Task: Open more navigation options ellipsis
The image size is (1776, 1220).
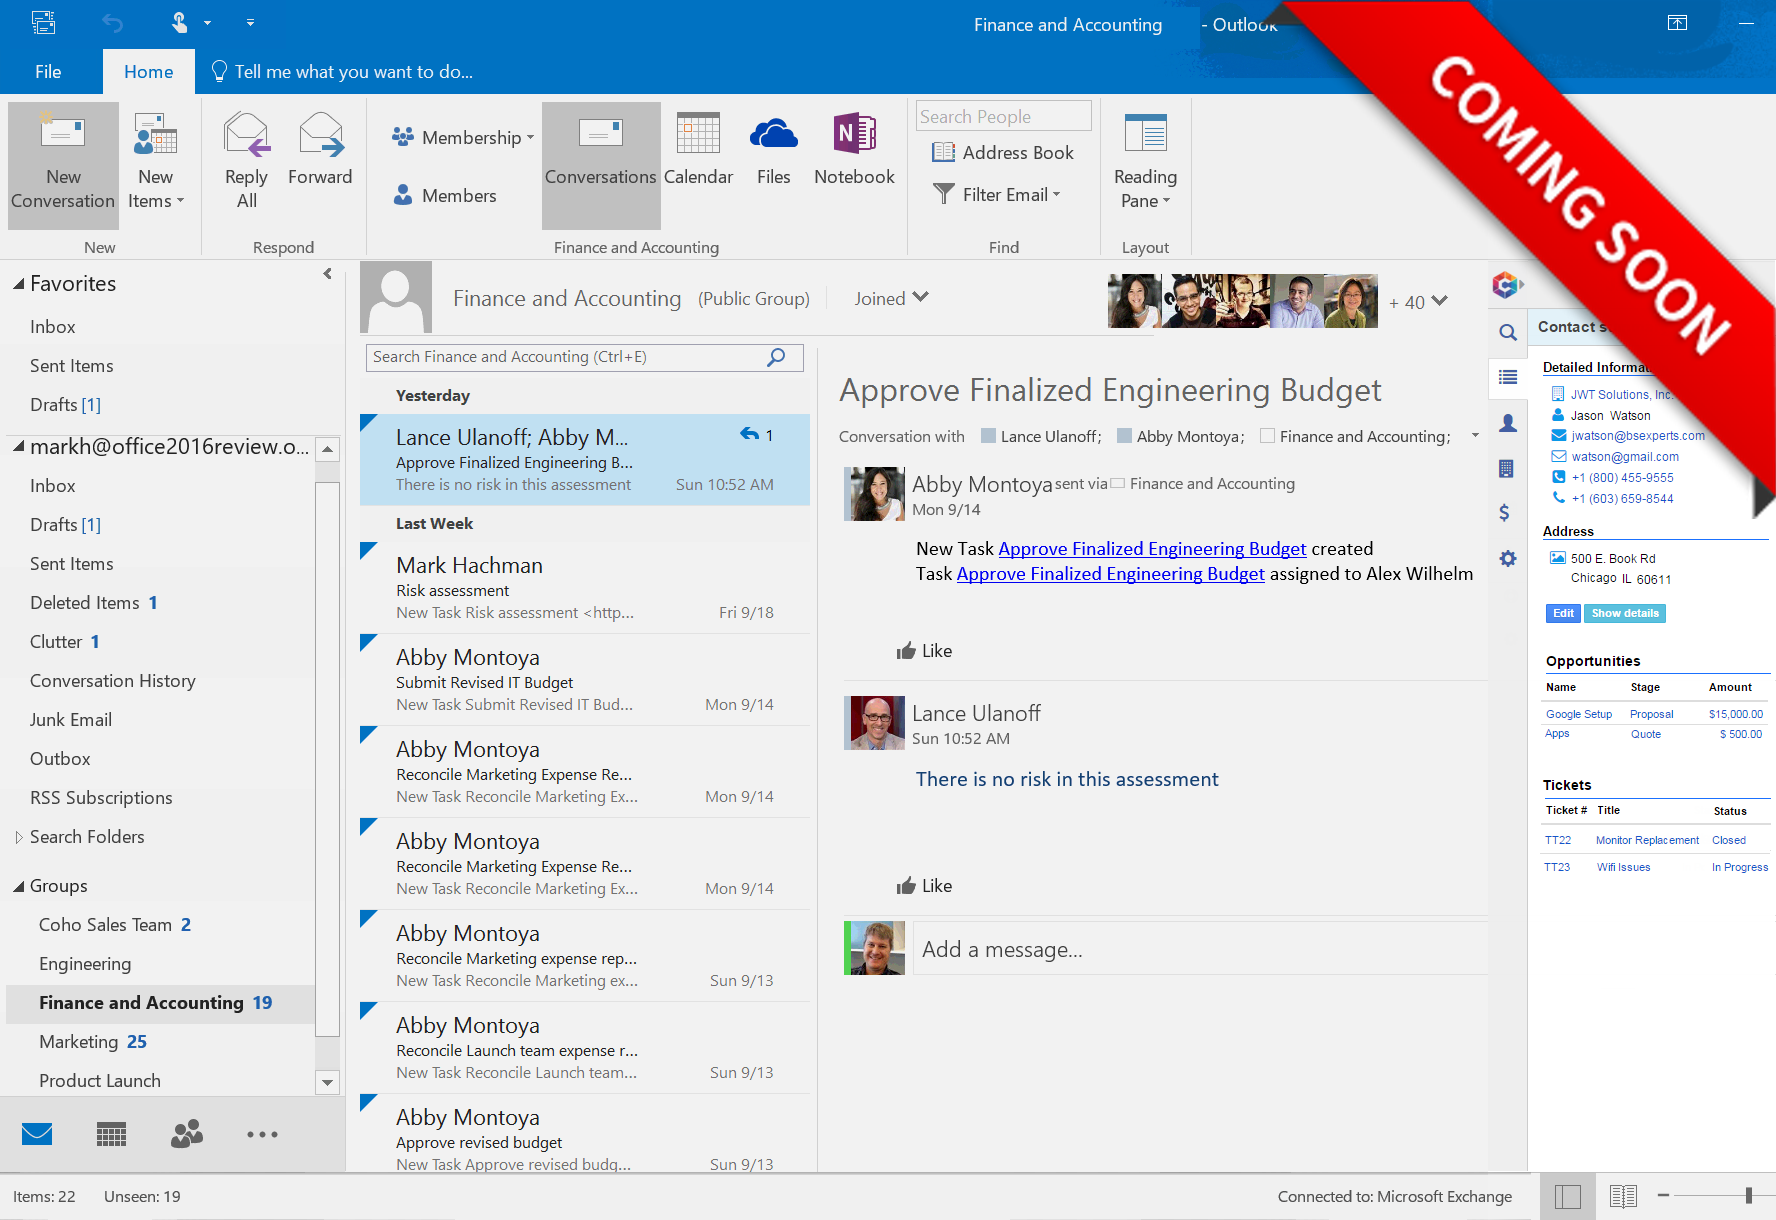Action: 262,1134
